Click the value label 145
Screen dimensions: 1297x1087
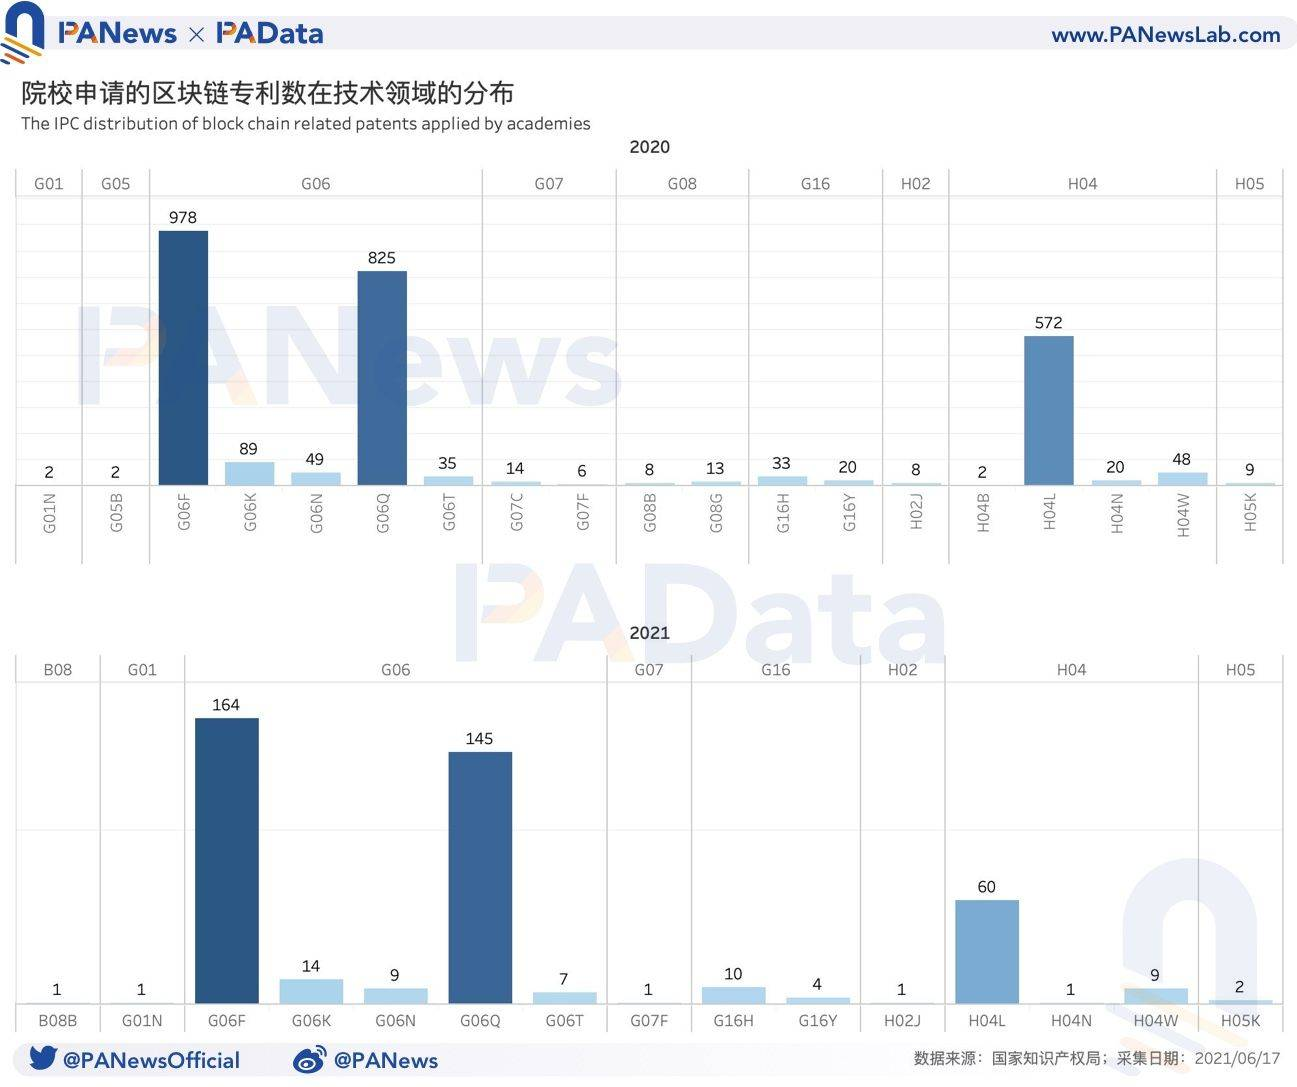click(x=479, y=738)
